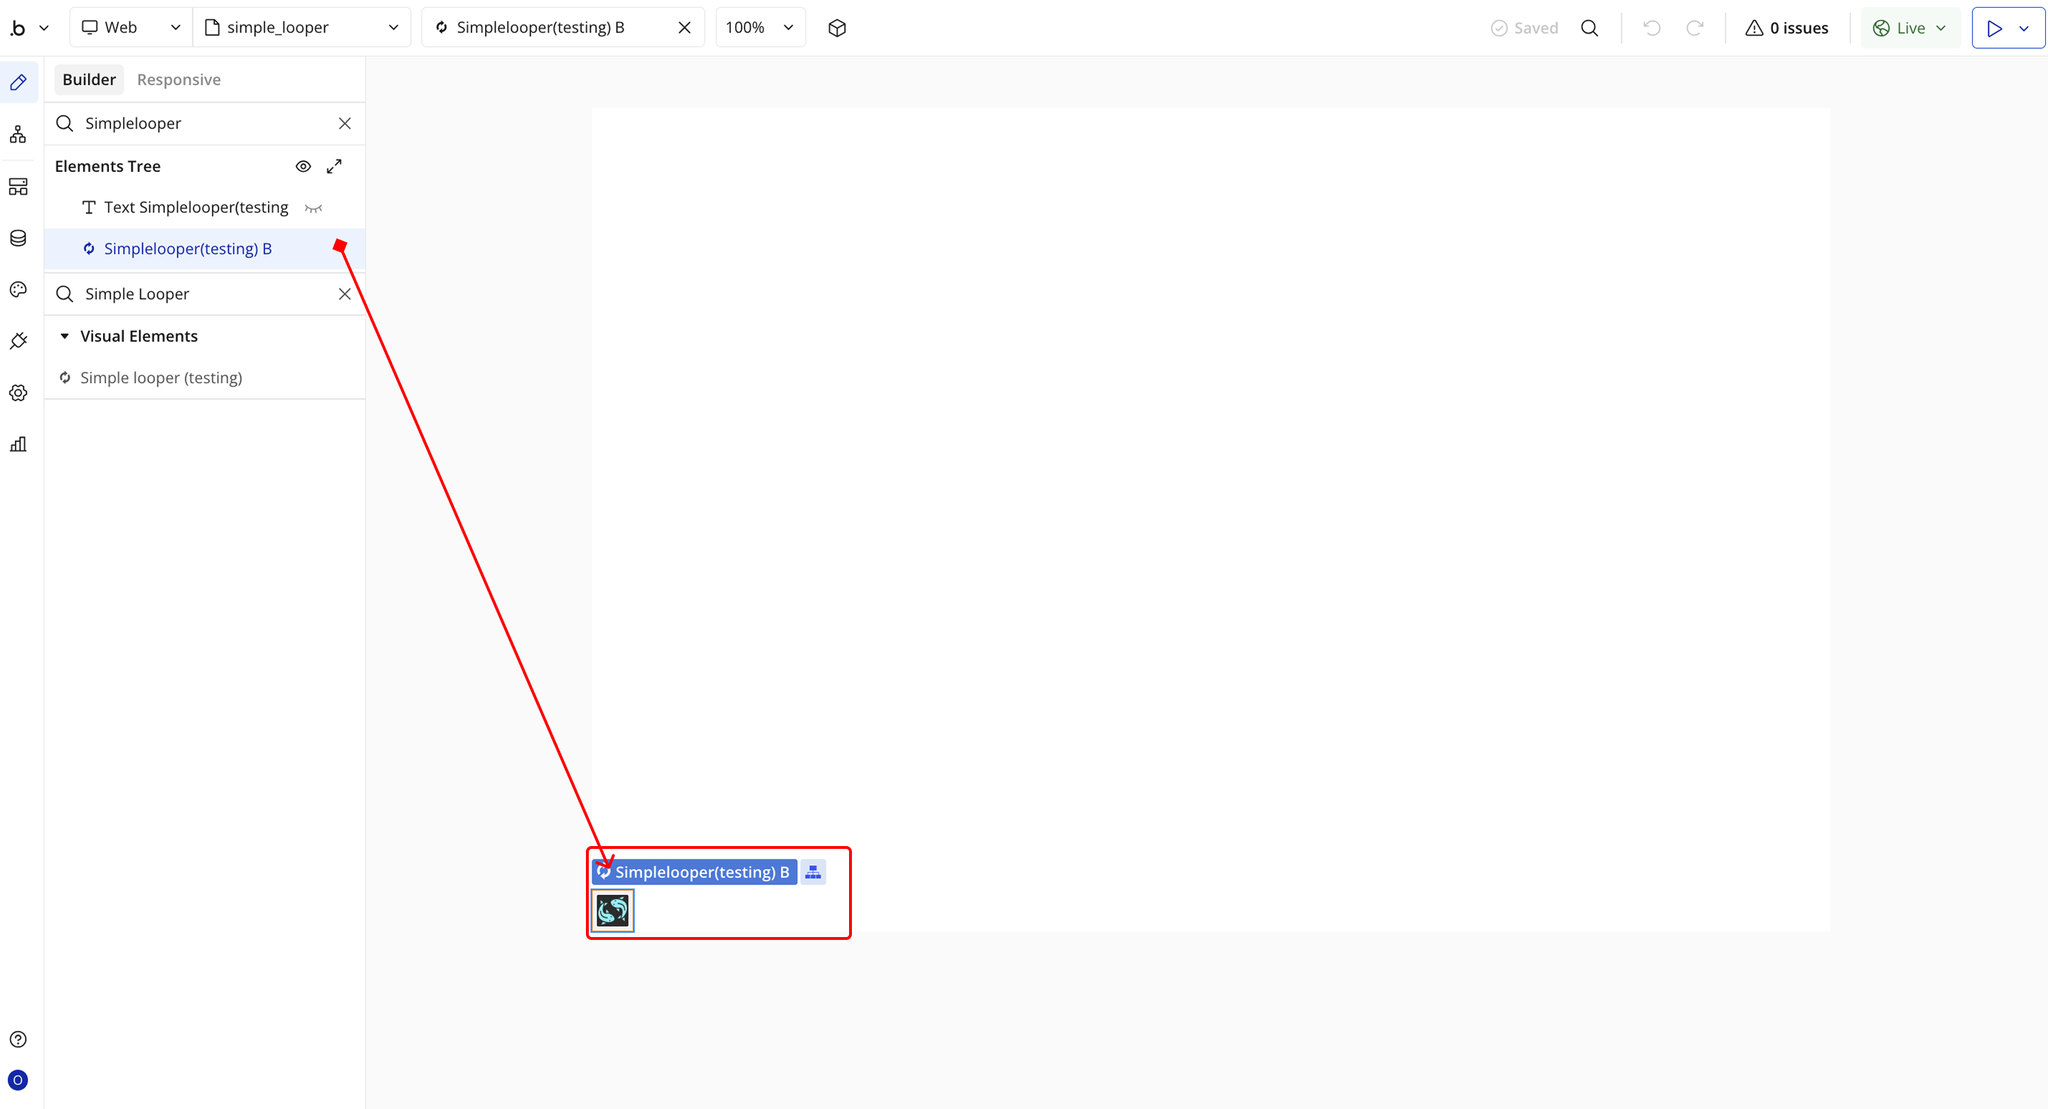Viewport: 2048px width, 1109px height.
Task: Show hidden Text Simplelooper element
Action: [x=313, y=208]
